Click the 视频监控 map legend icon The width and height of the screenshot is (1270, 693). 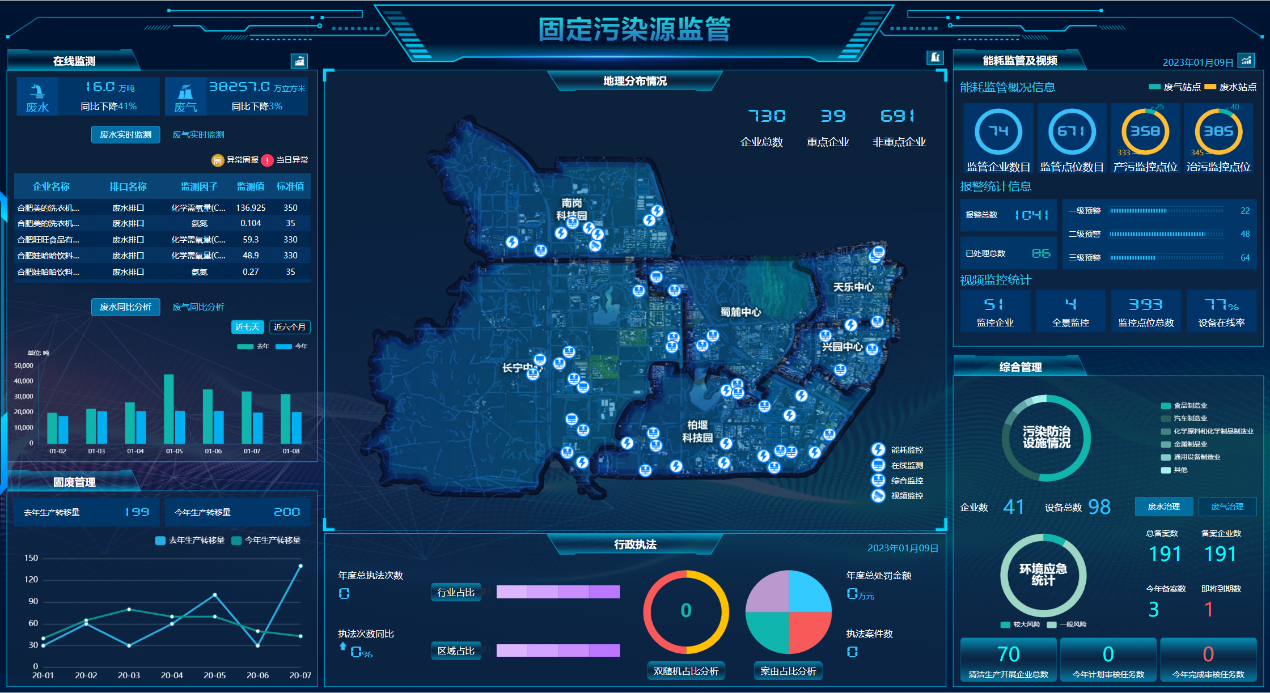pos(878,496)
